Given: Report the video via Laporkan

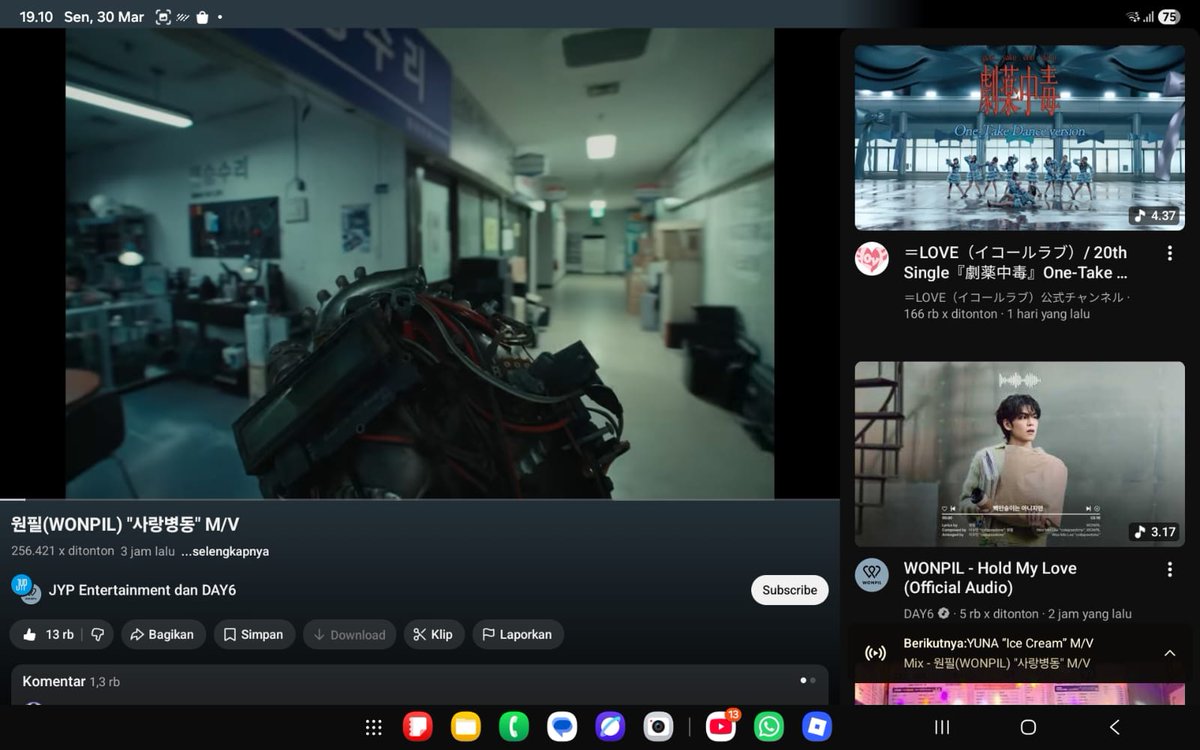Looking at the screenshot, I should tap(517, 634).
